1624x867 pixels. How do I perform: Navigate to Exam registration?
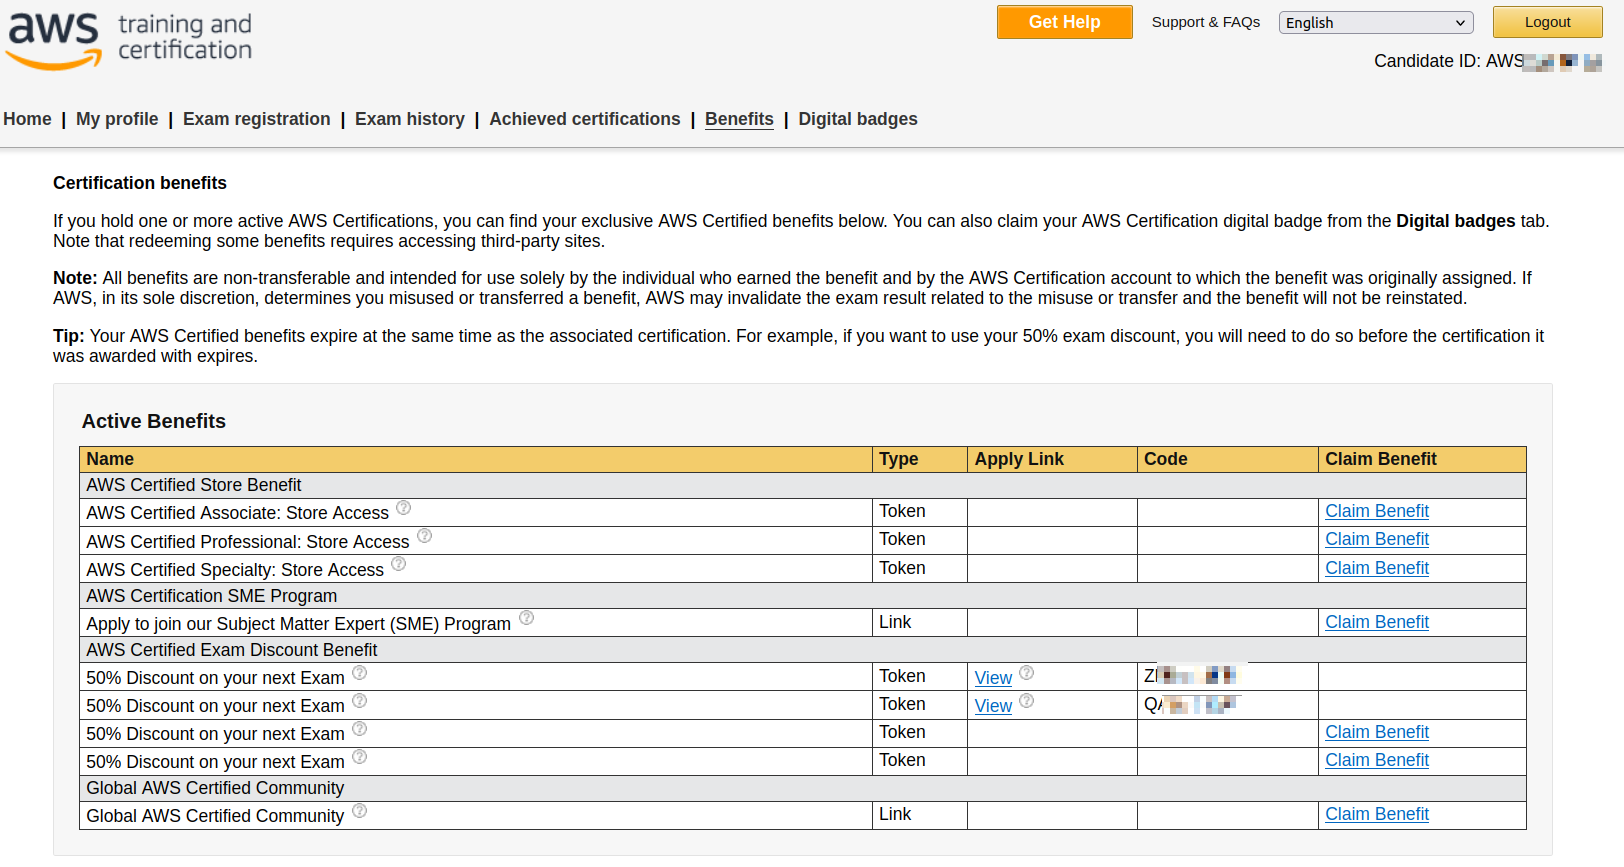256,119
